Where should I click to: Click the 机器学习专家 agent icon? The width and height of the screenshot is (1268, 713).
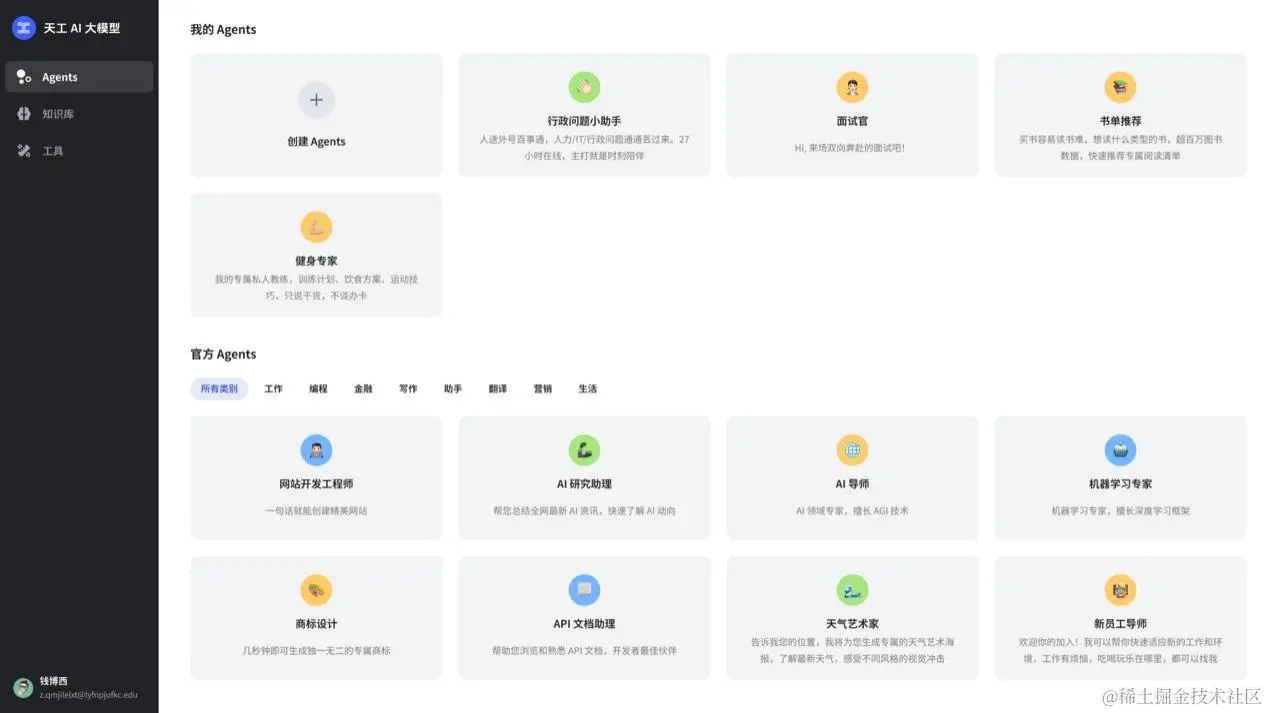pos(1120,450)
